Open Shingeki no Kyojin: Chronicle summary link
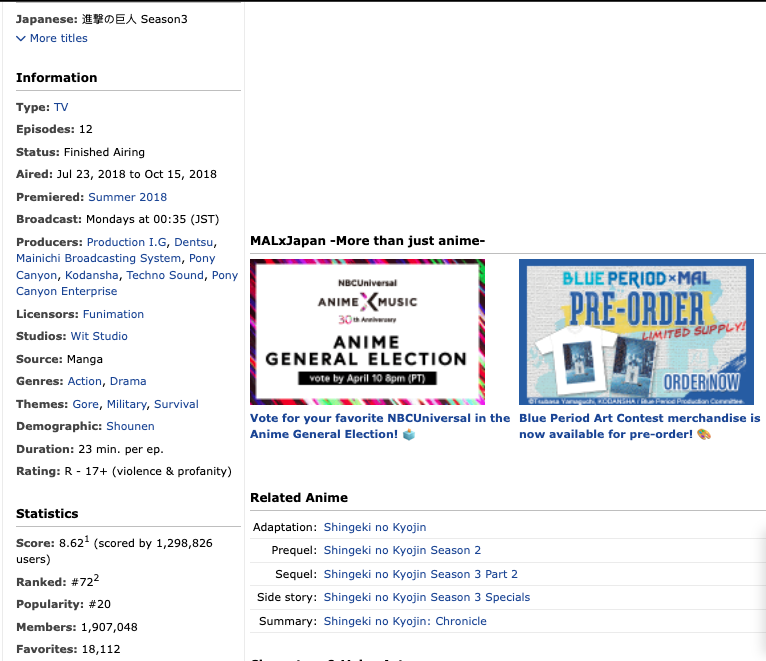Image resolution: width=766 pixels, height=661 pixels. pyautogui.click(x=405, y=621)
